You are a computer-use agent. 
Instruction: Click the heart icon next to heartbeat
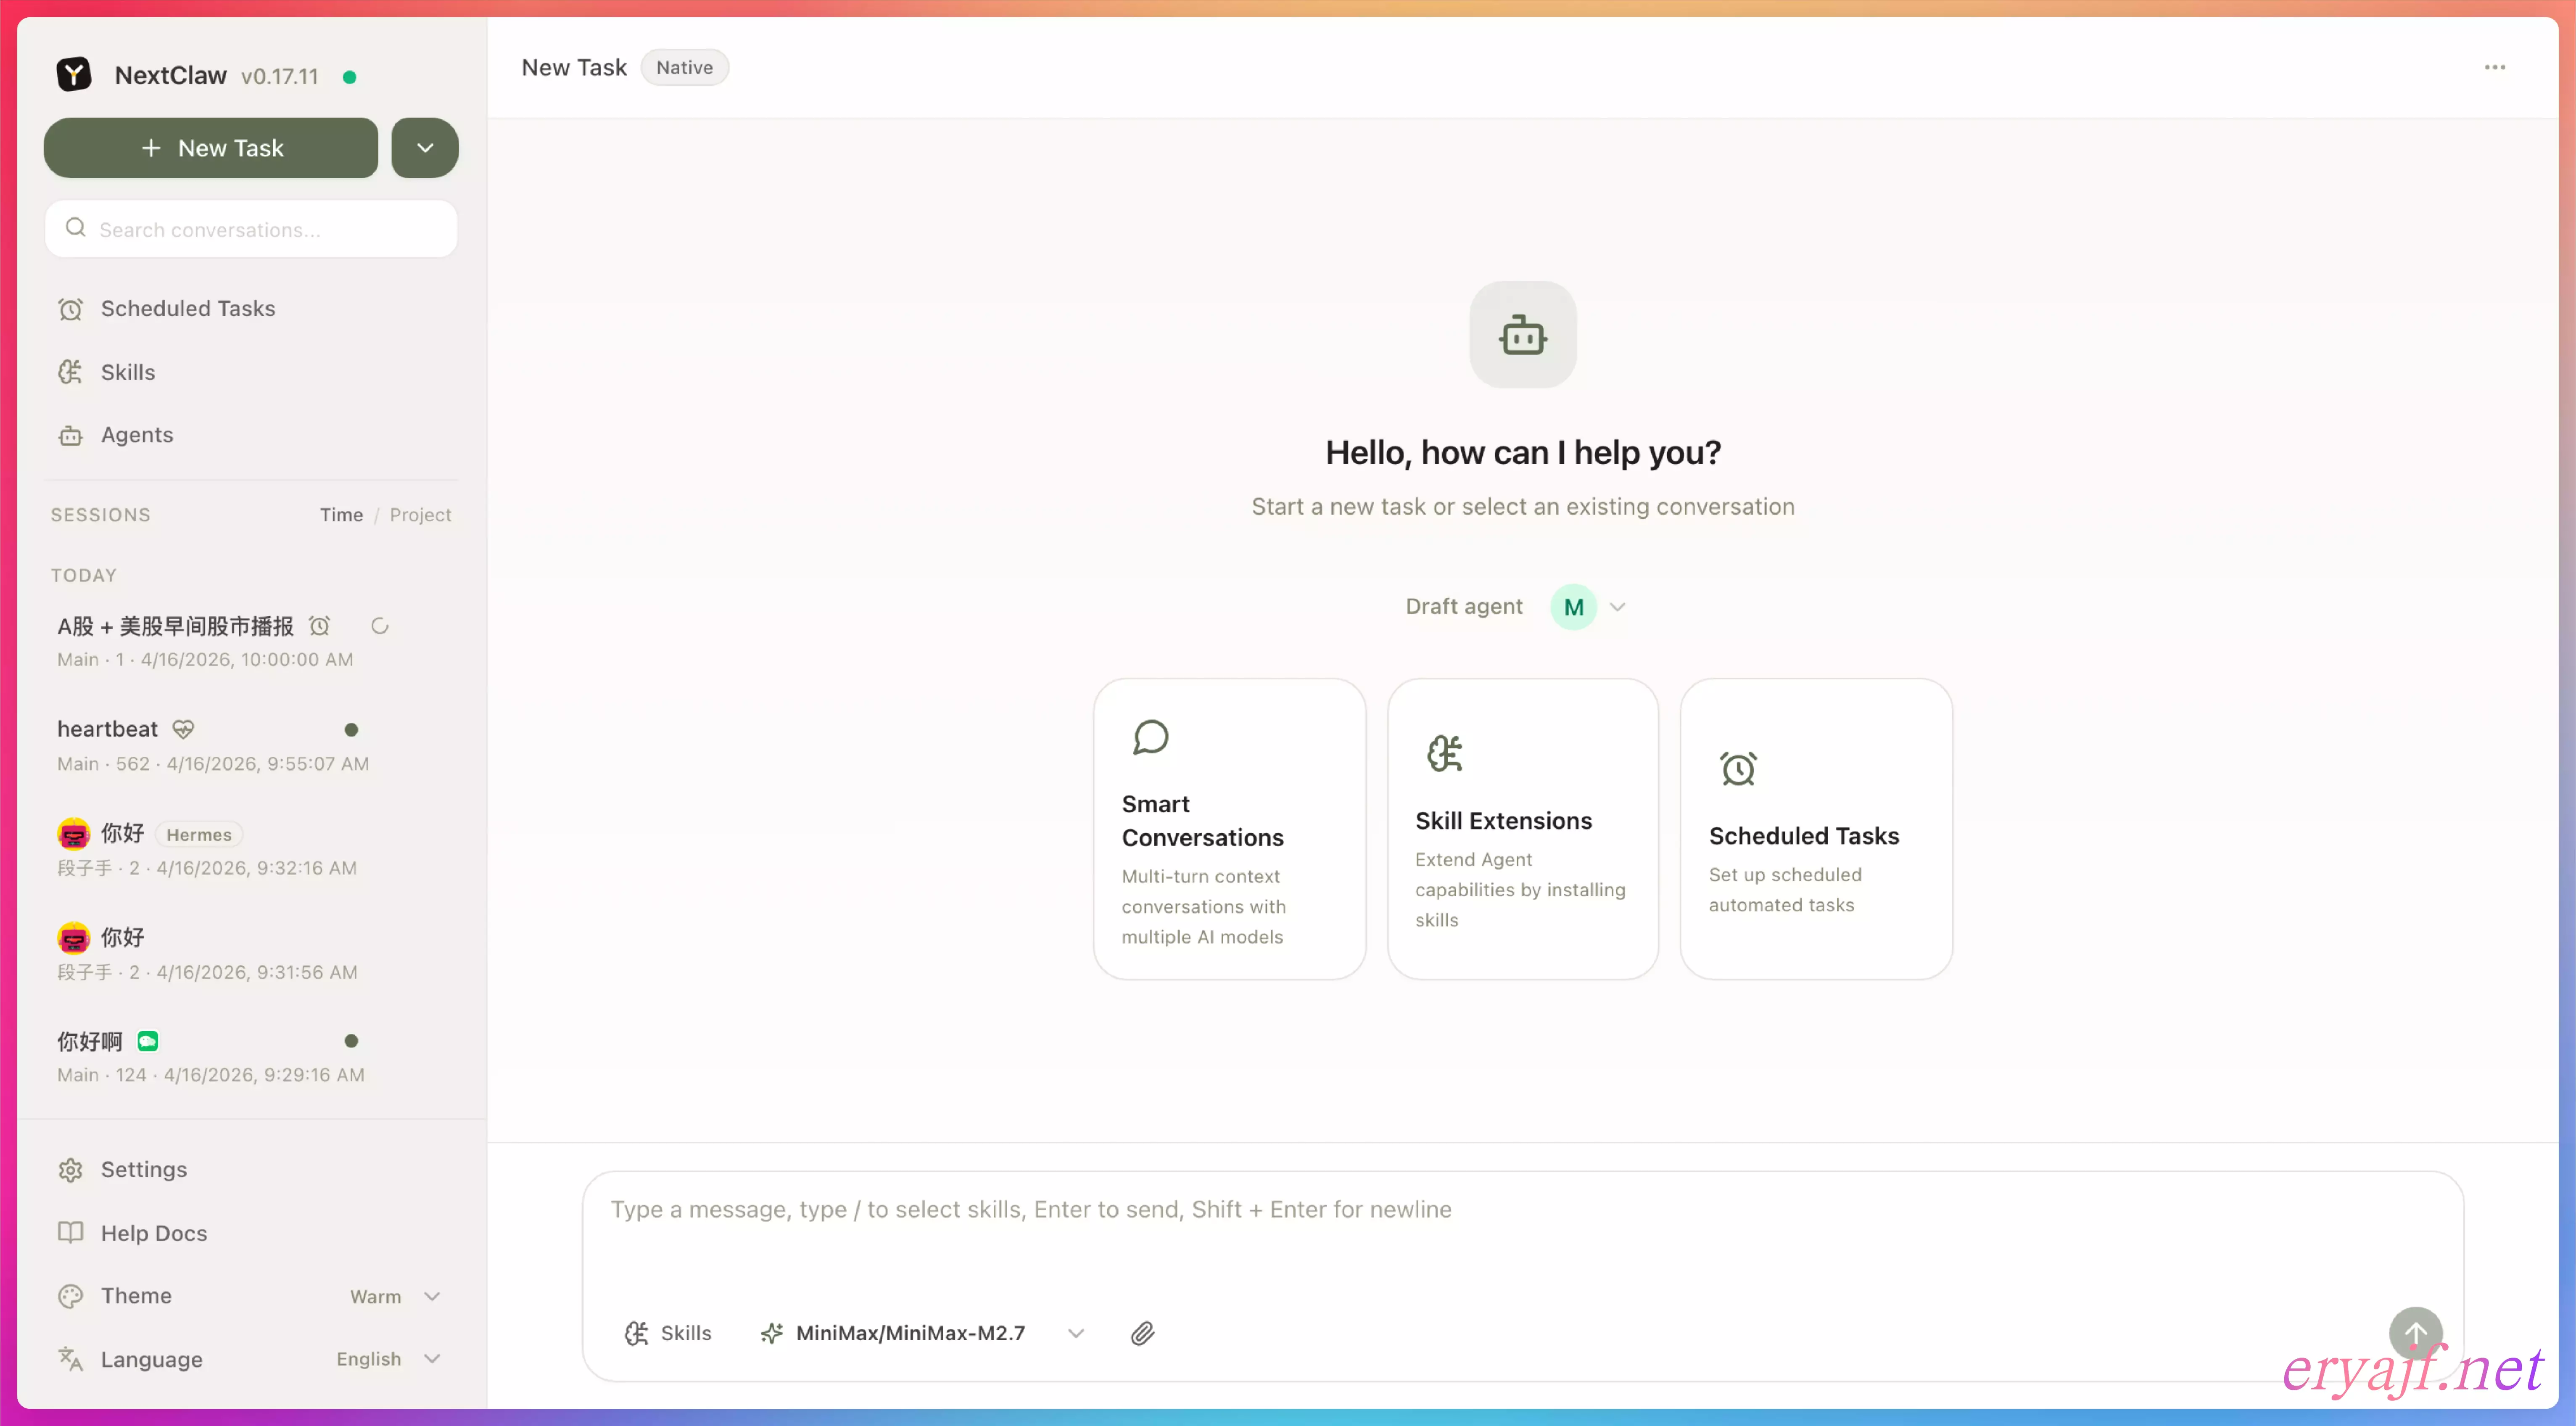(x=183, y=729)
